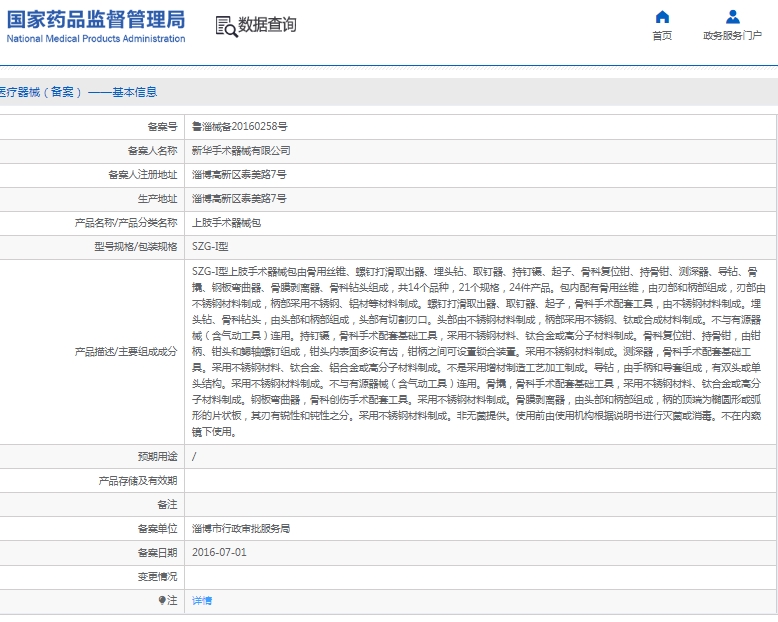Click the National Medical Products Administration subtitle

point(96,39)
